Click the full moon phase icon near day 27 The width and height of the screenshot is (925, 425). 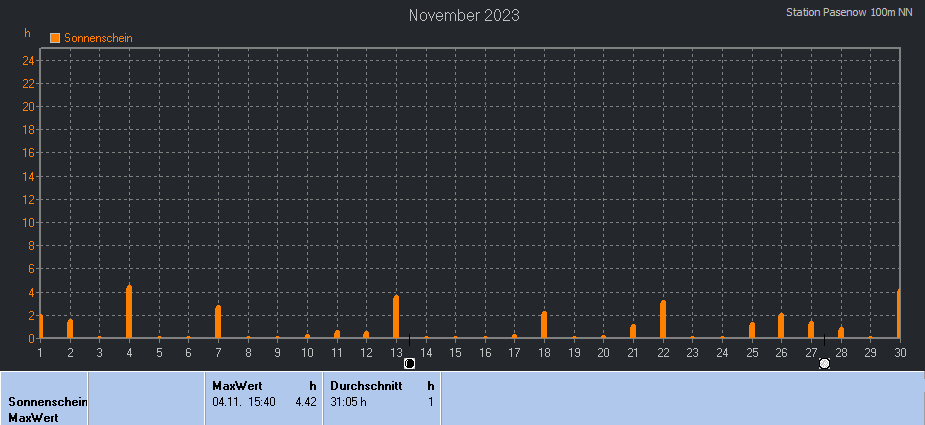click(x=824, y=364)
